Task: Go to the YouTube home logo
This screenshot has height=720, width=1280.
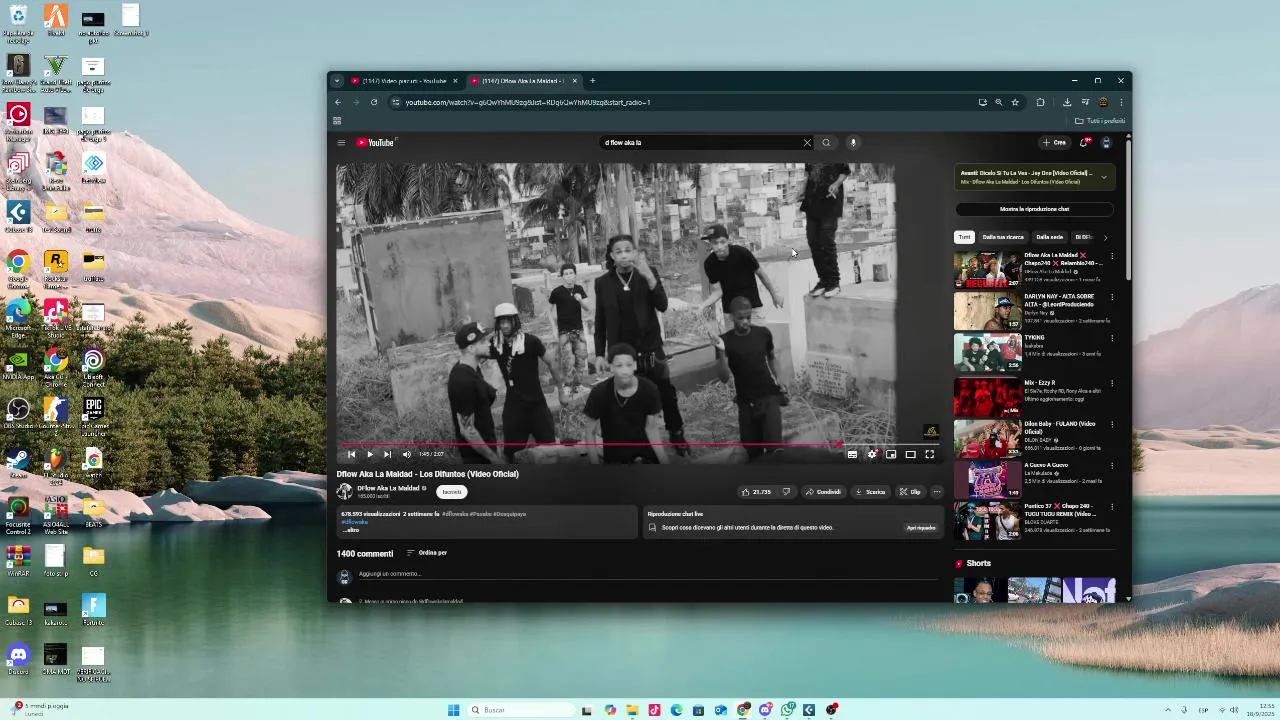Action: tap(376, 143)
